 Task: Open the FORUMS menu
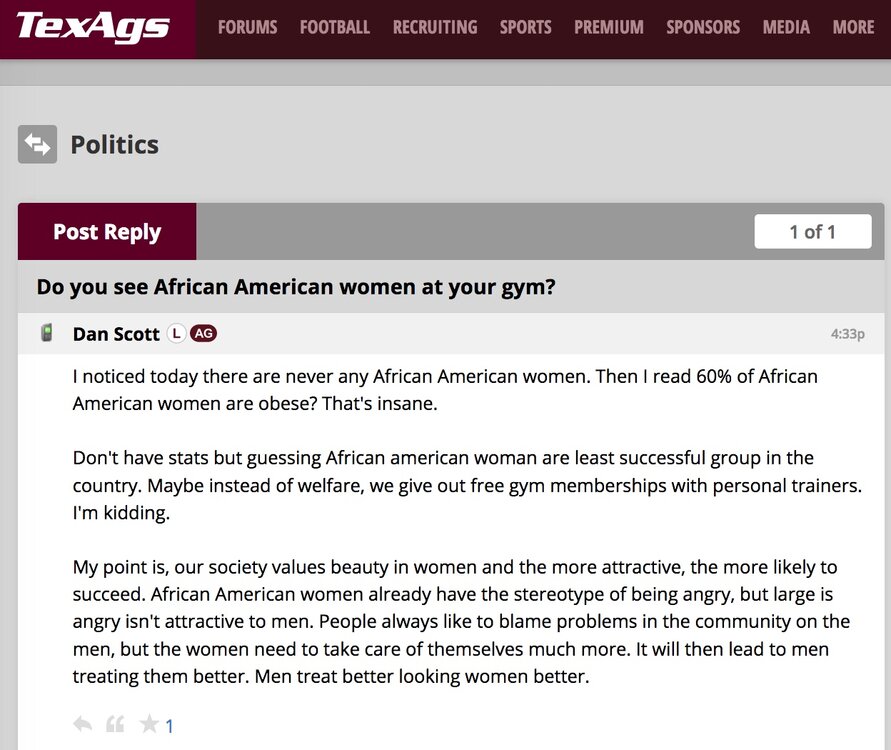tap(247, 27)
